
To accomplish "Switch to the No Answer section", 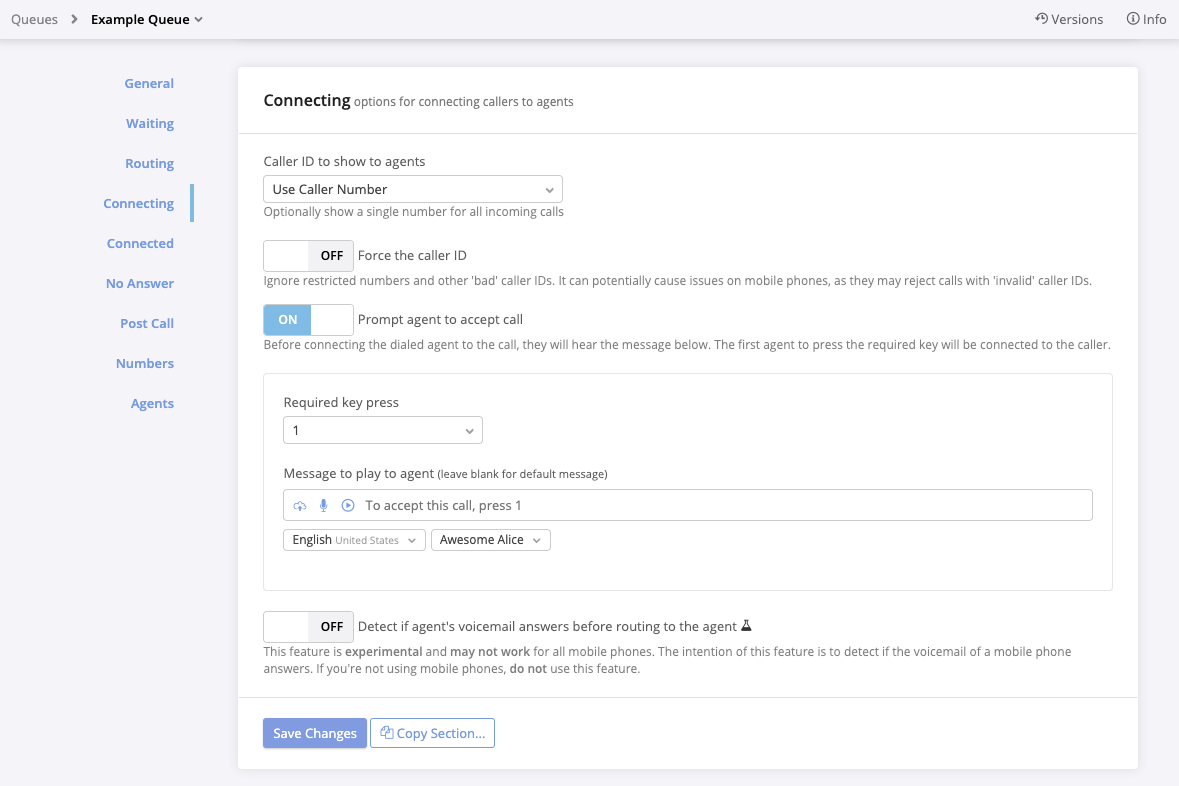I will click(x=140, y=284).
